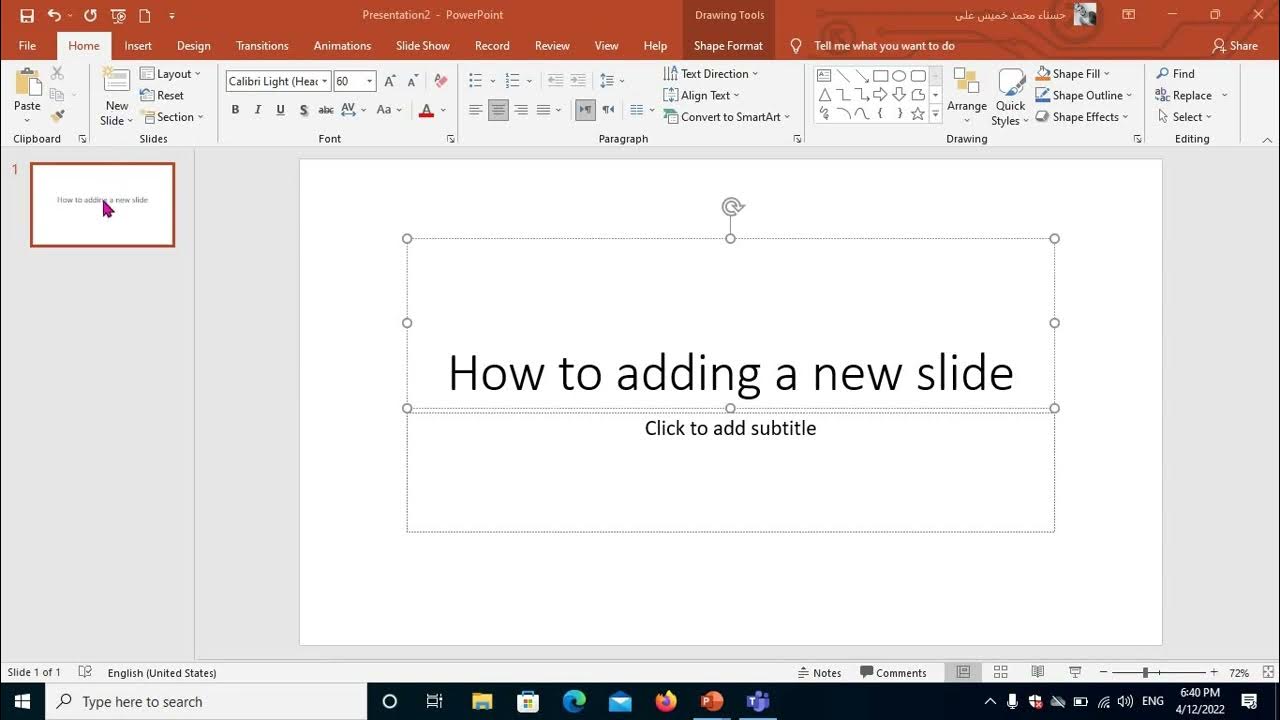Select slide 1 thumbnail in the pane
This screenshot has height=720, width=1280.
(103, 205)
